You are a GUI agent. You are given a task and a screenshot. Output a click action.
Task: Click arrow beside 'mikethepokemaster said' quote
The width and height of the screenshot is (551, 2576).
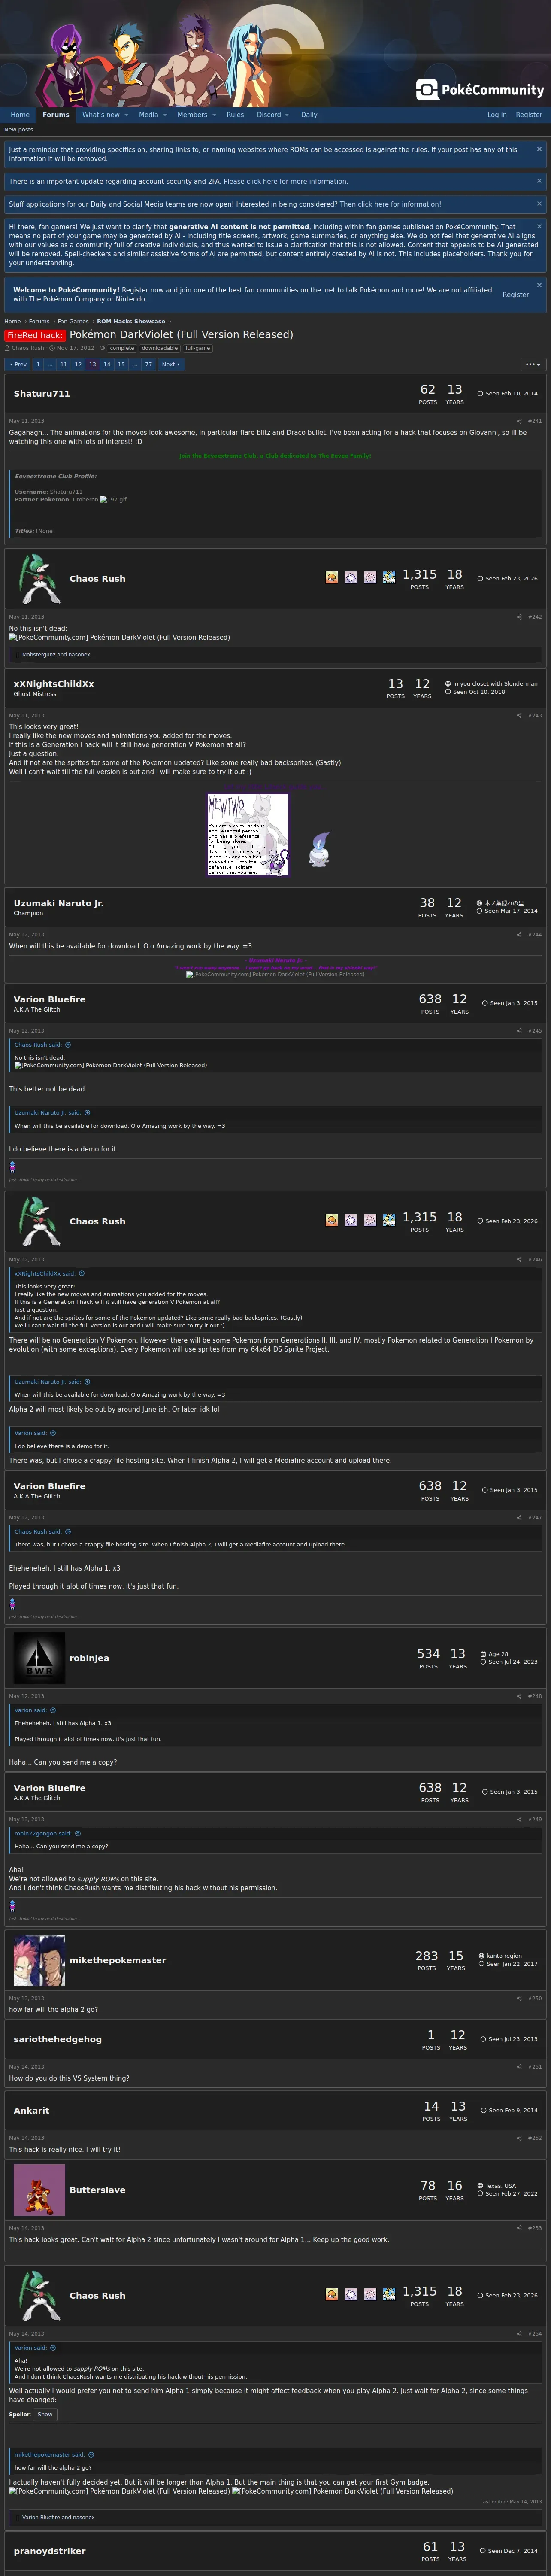click(91, 2454)
